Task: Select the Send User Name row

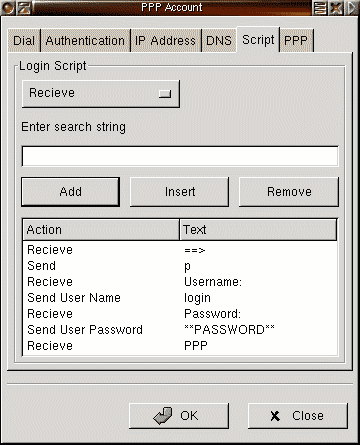Action: tap(180, 298)
